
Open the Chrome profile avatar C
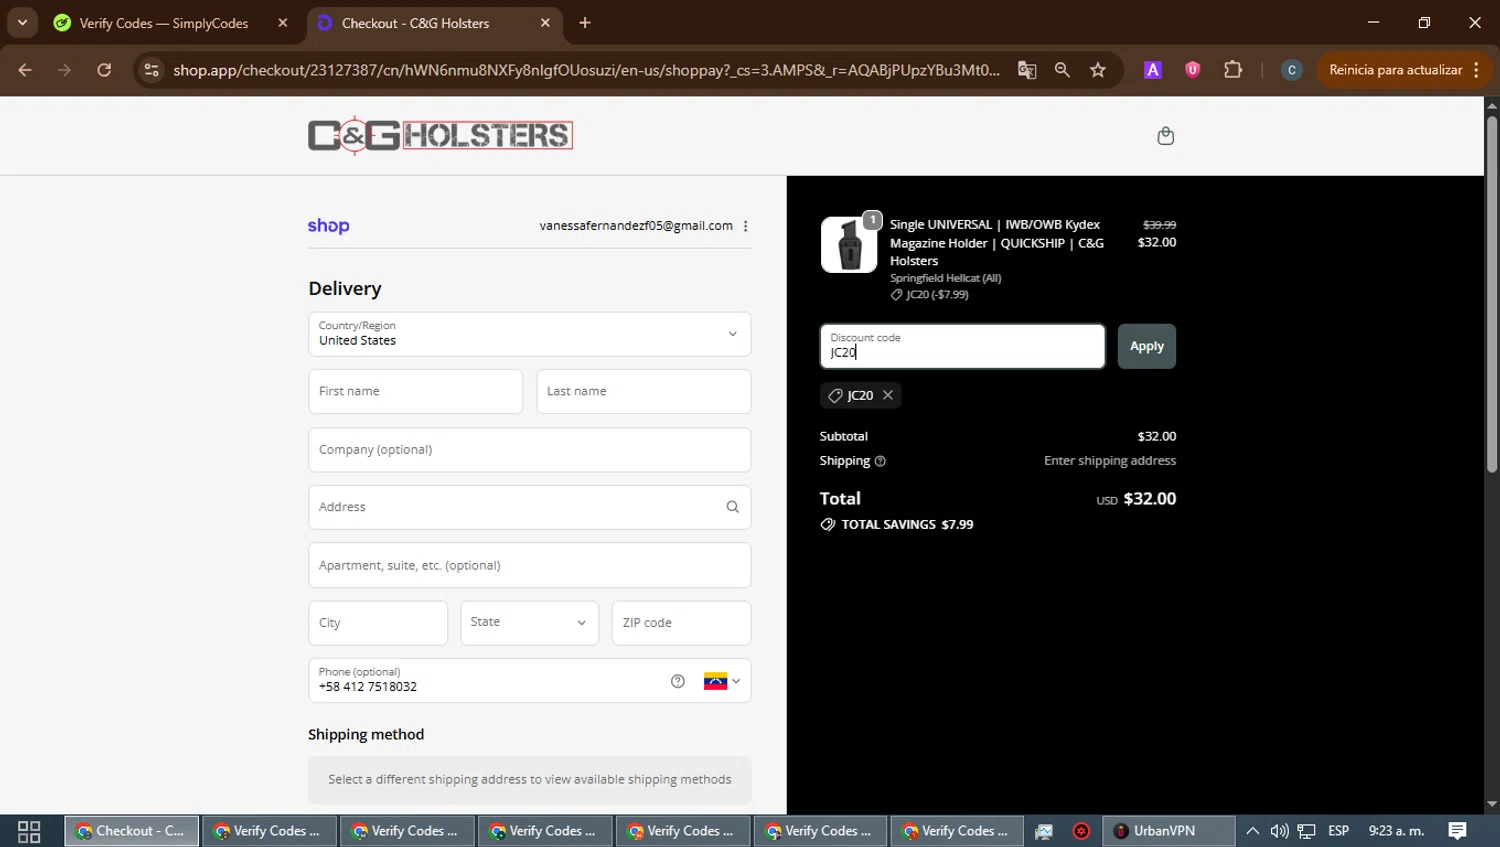coord(1292,70)
